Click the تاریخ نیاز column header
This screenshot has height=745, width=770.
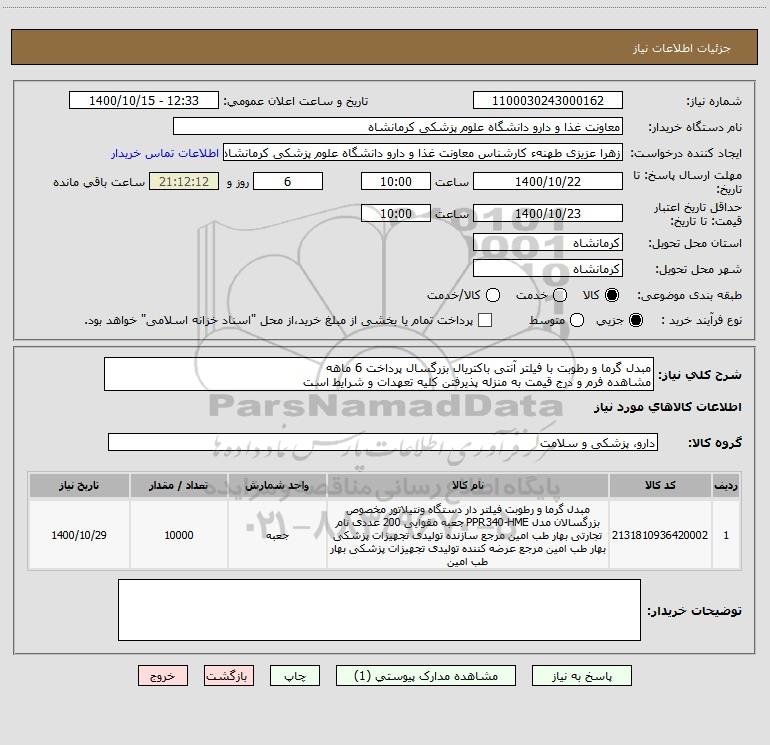(x=79, y=486)
